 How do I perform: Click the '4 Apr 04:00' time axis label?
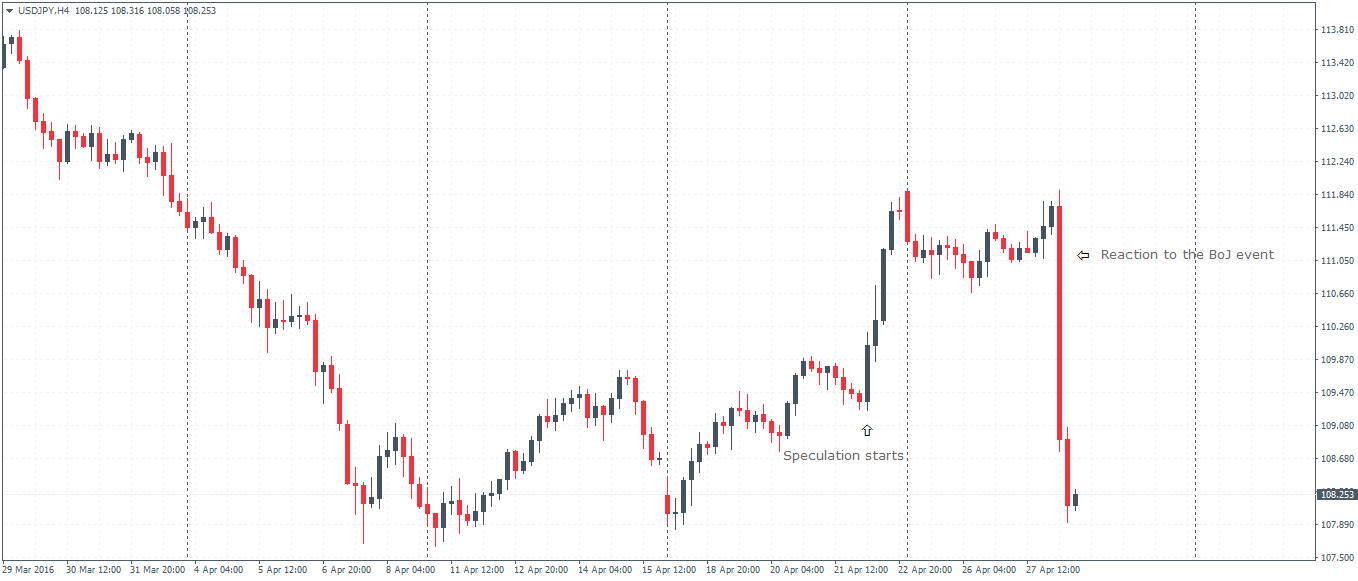[219, 570]
